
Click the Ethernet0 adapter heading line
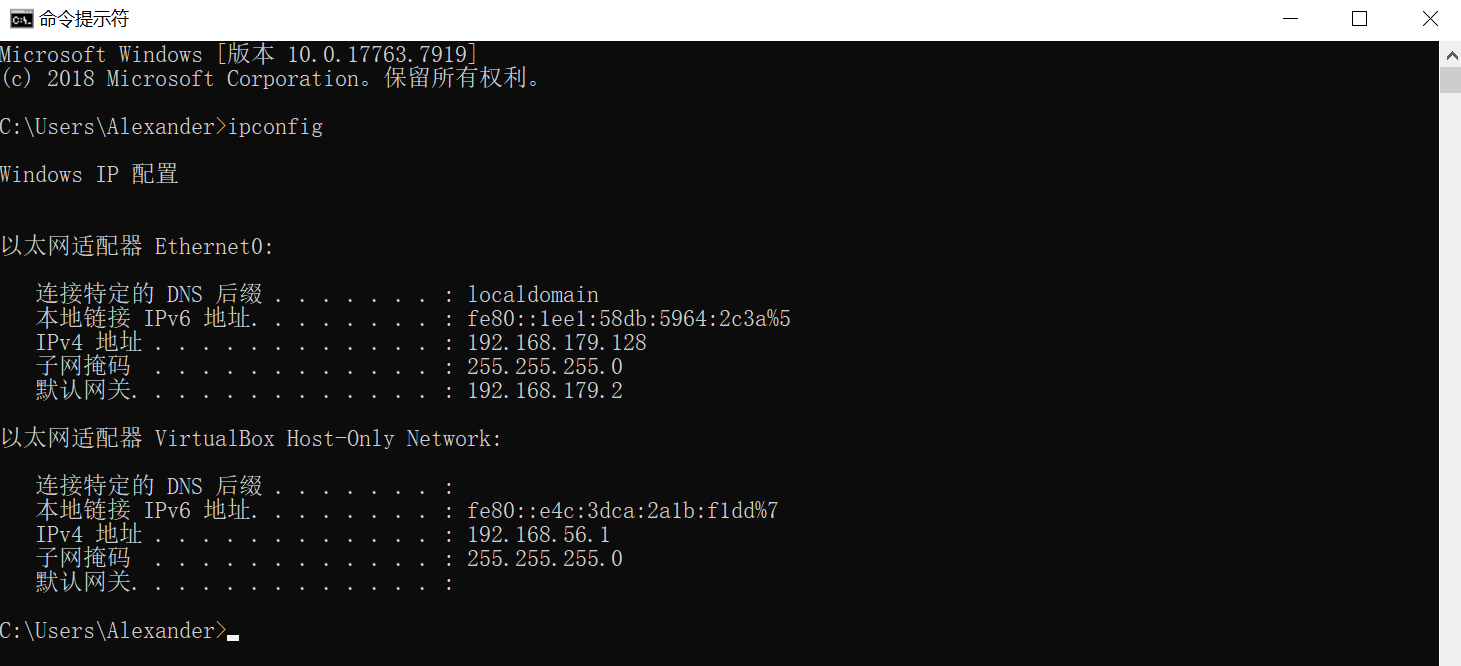tap(137, 247)
